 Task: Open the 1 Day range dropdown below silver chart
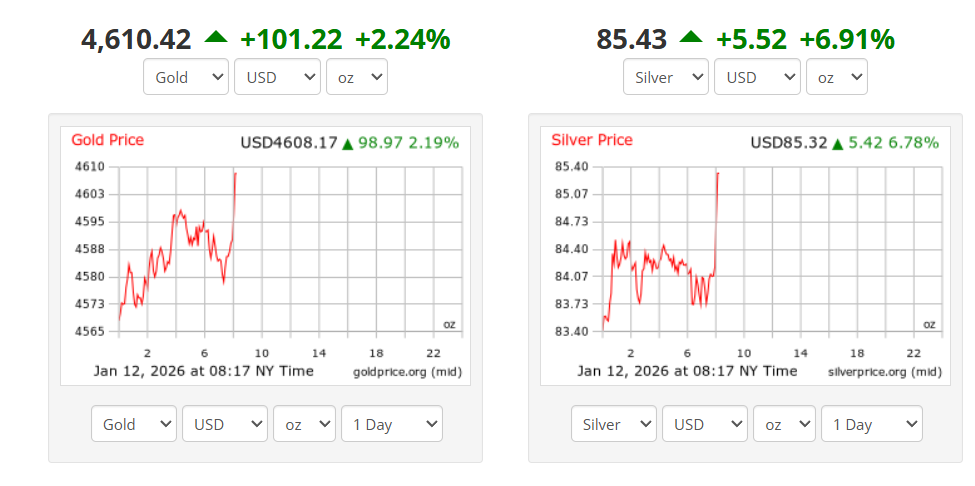(x=872, y=424)
